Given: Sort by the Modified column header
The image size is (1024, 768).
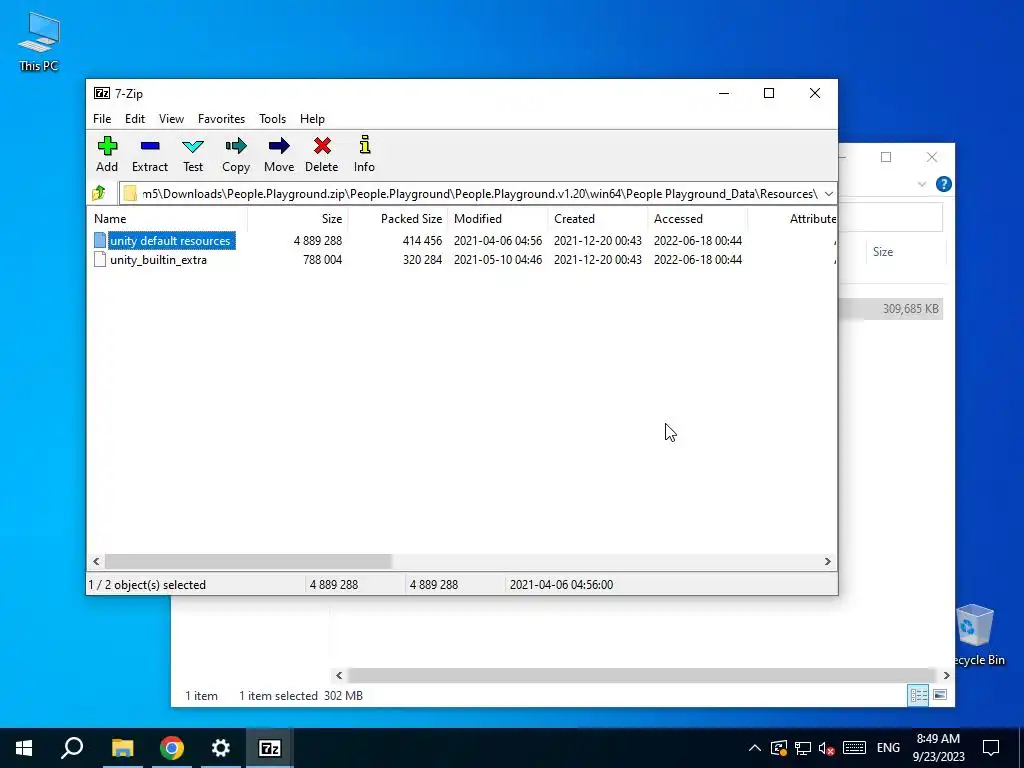Looking at the screenshot, I should coord(498,219).
